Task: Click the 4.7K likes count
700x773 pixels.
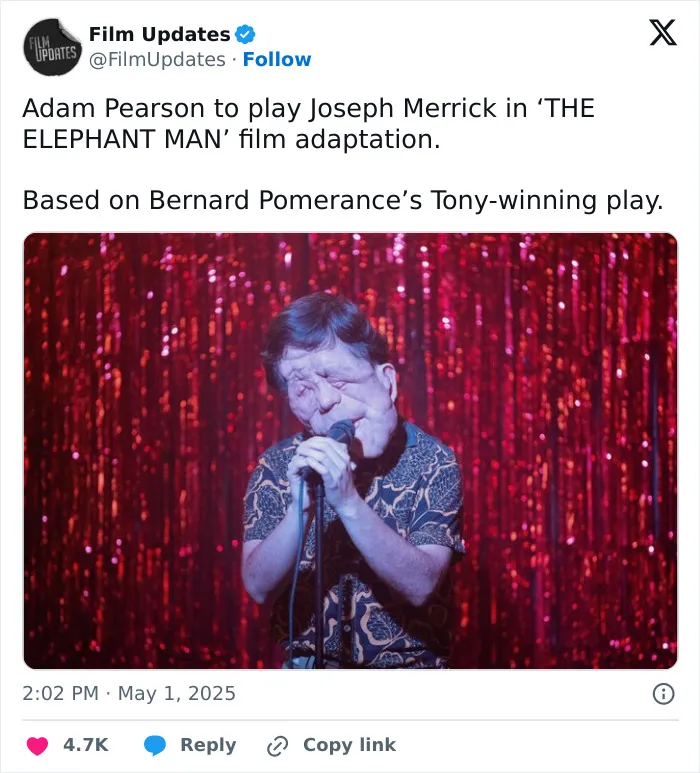Action: [x=86, y=744]
